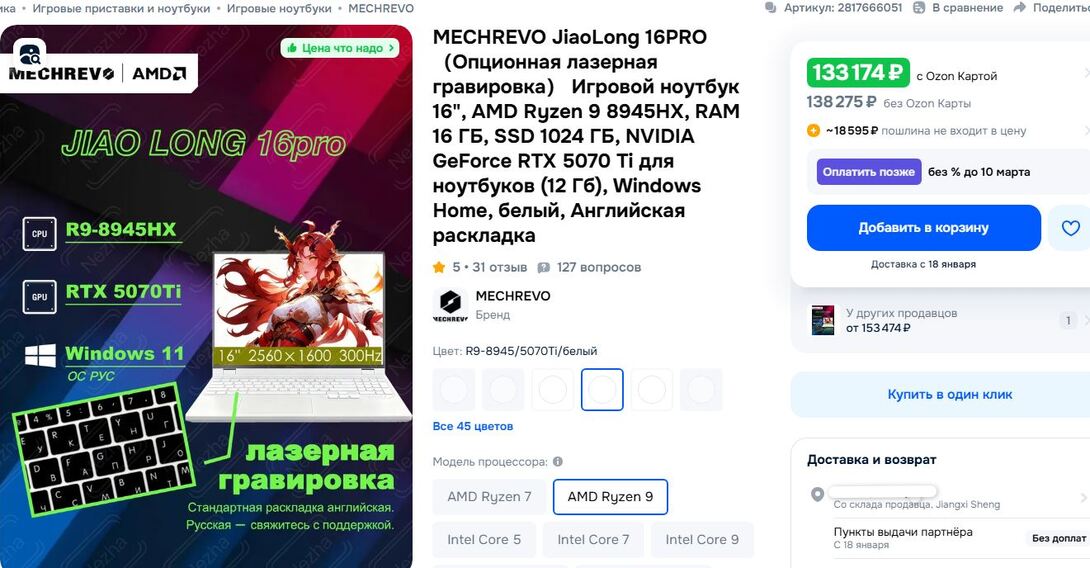Click the share arrow icon
1090x568 pixels.
[1020, 8]
